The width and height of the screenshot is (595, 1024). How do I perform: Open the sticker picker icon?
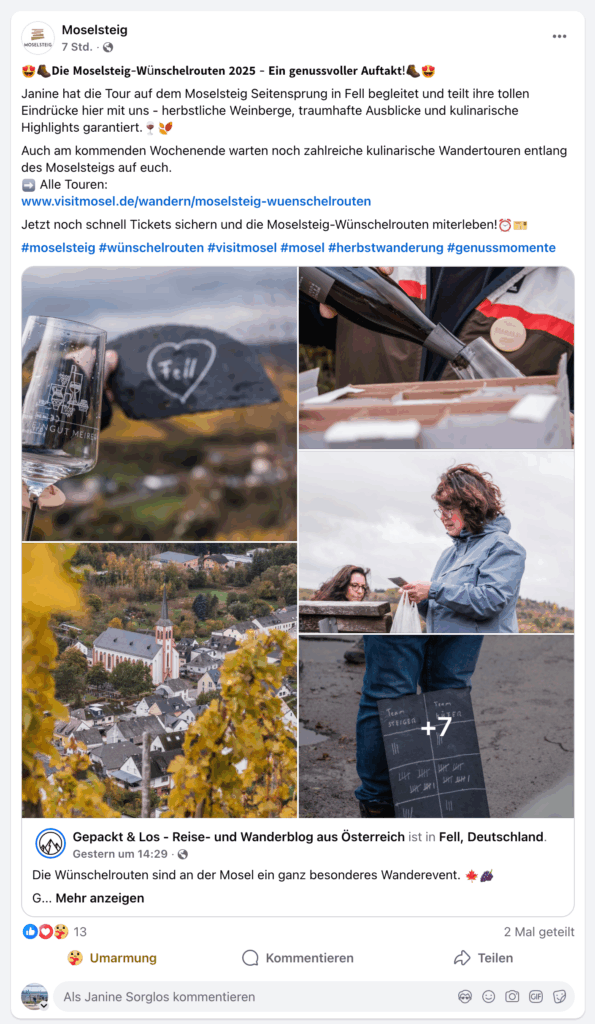(560, 997)
